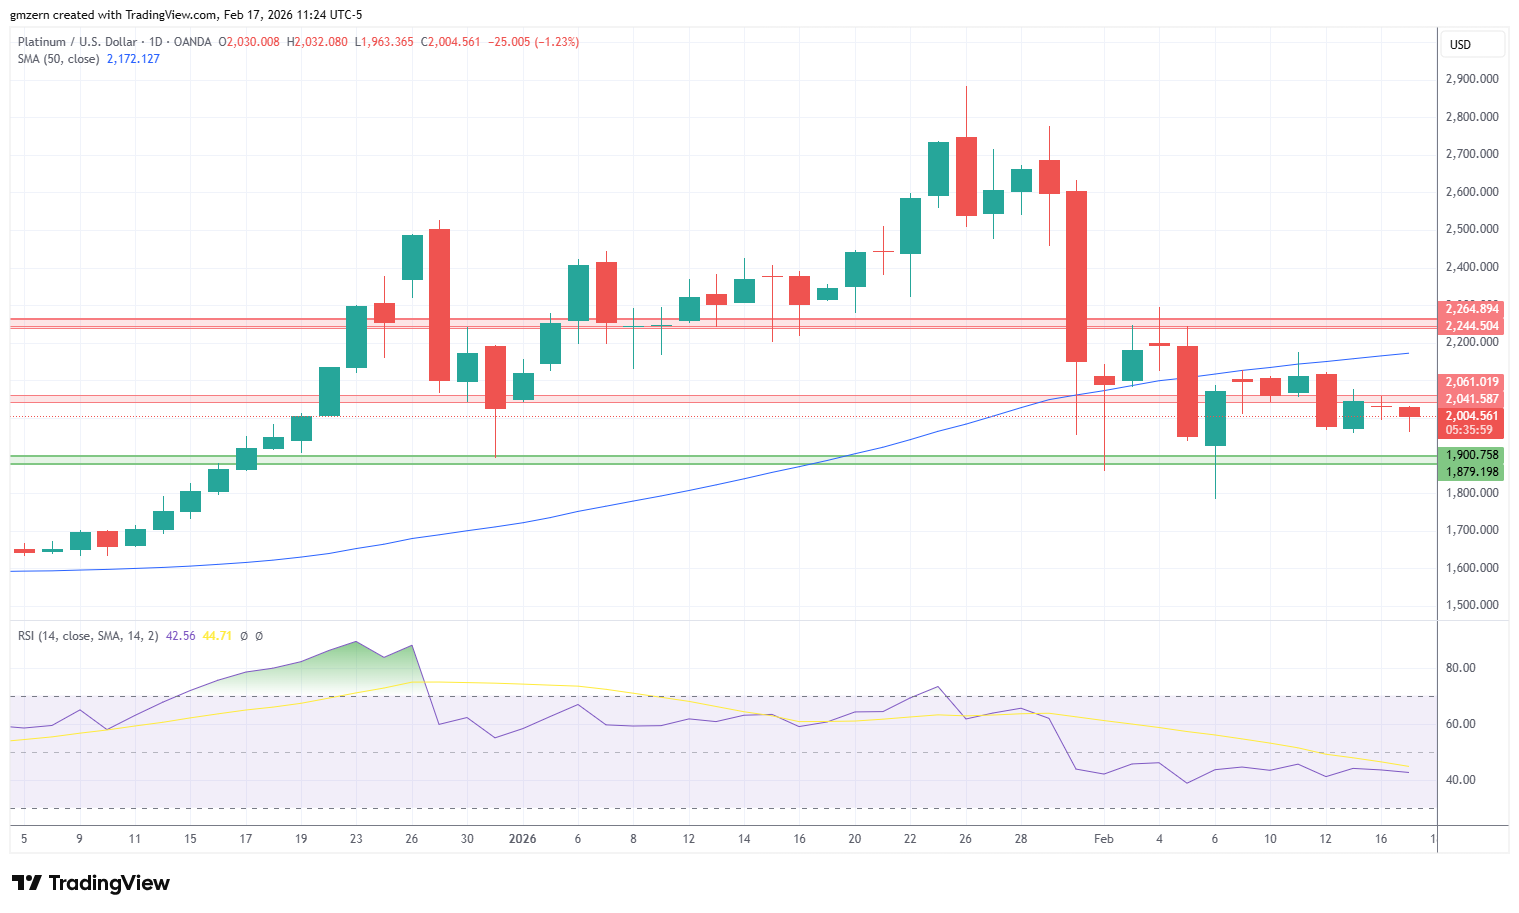Click the RSI scale value 80.00
1519x913 pixels.
(x=1461, y=668)
